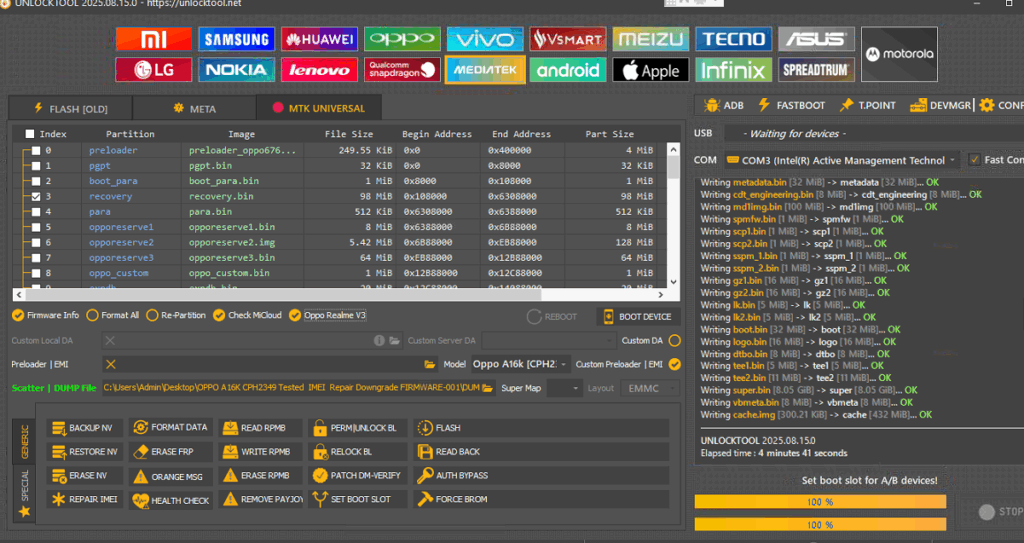The image size is (1024, 543).
Task: Pick the Vivo brand logo
Action: coord(485,39)
